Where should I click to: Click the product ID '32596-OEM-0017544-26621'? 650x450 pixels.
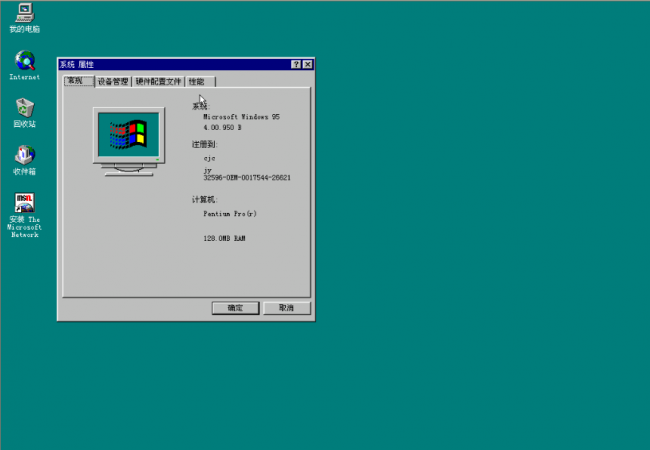[247, 178]
